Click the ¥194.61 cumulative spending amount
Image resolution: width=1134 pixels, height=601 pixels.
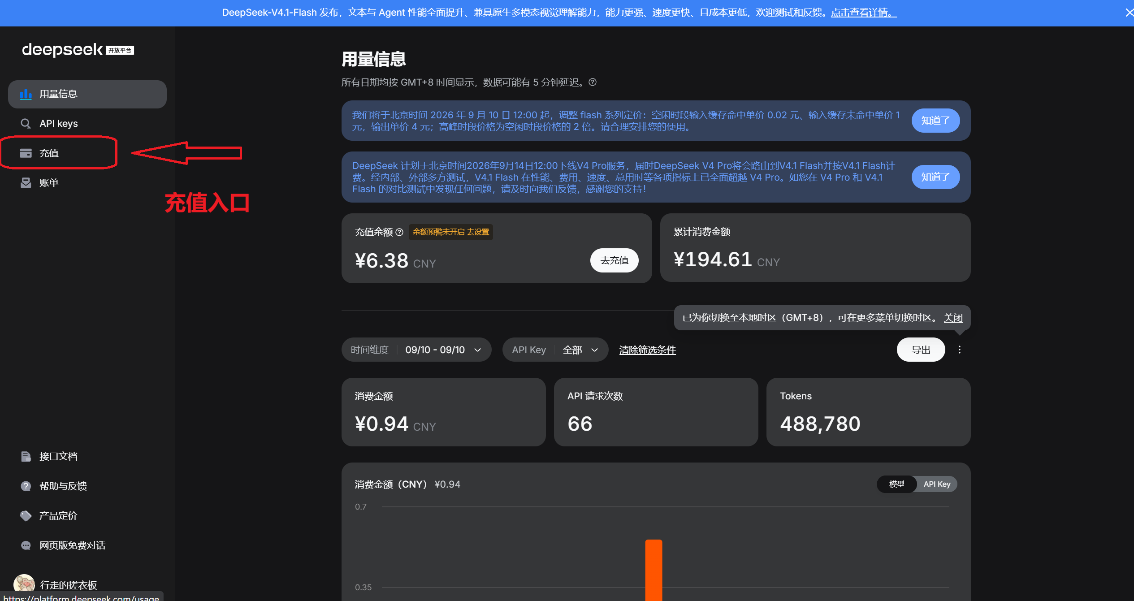pos(712,260)
